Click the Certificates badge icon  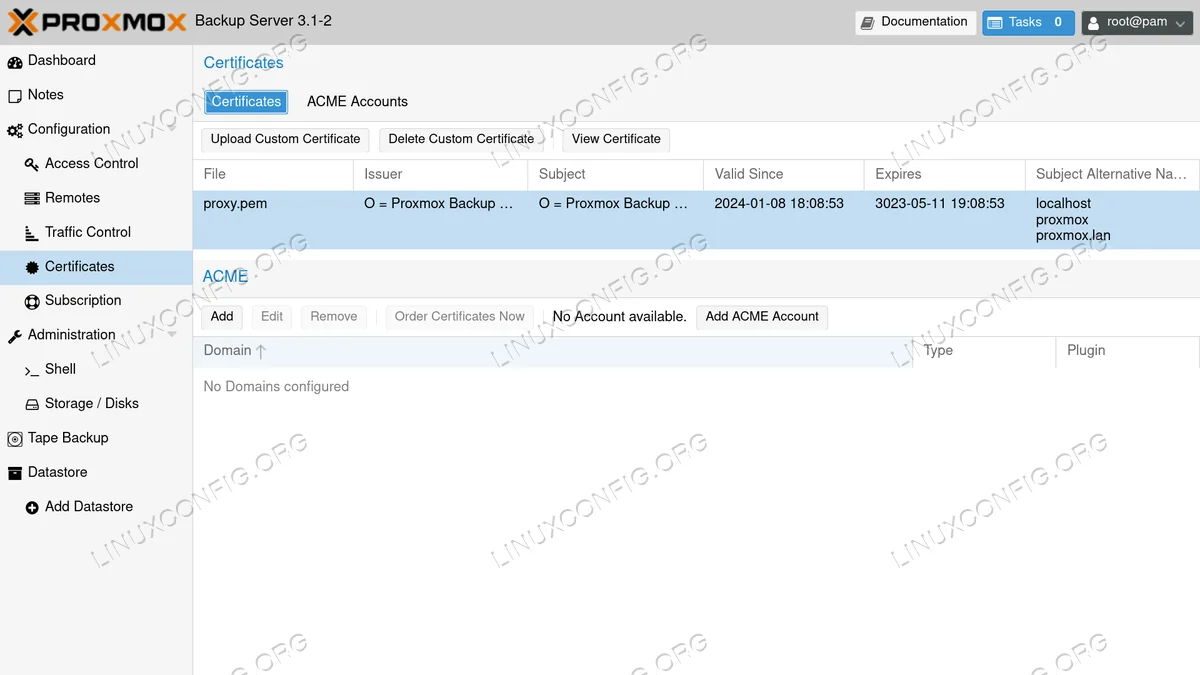32,267
